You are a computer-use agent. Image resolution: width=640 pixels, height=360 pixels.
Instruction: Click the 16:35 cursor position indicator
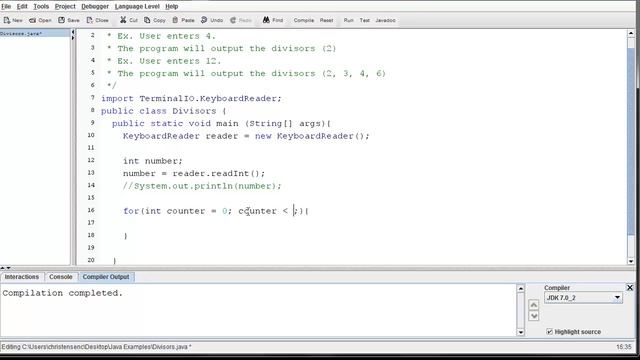[x=624, y=347]
